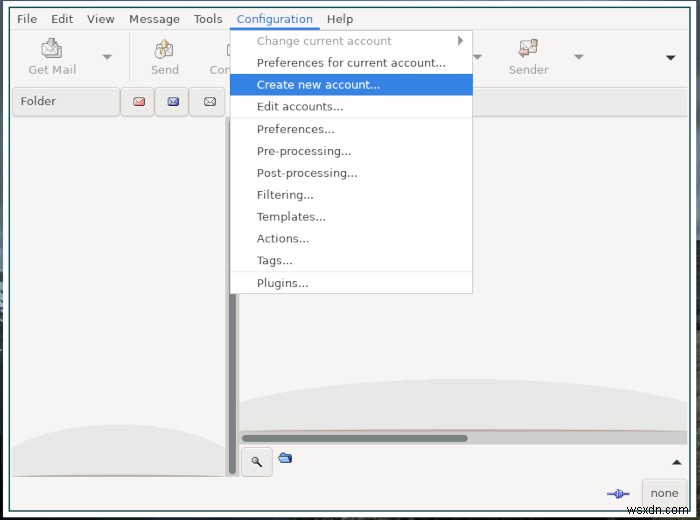Open the Help menu
Screen dimensions: 700x520
tap(340, 19)
